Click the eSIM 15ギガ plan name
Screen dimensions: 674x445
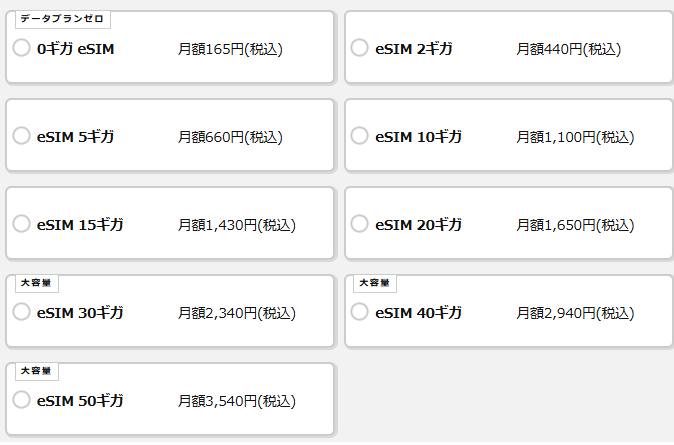80,225
